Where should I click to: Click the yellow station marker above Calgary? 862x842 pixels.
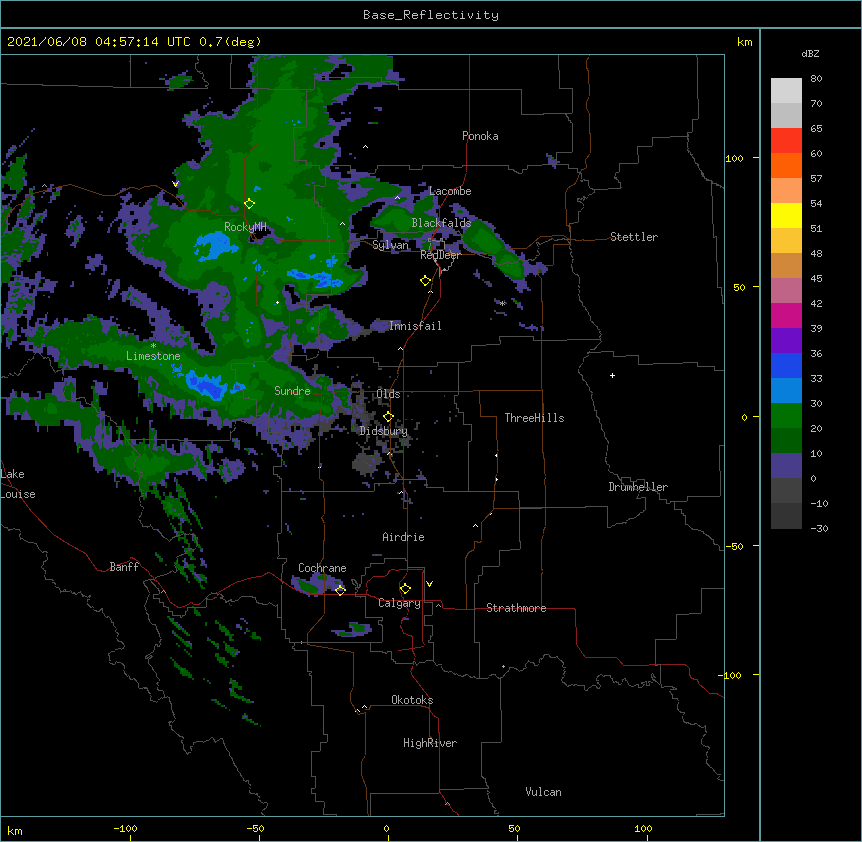[405, 589]
